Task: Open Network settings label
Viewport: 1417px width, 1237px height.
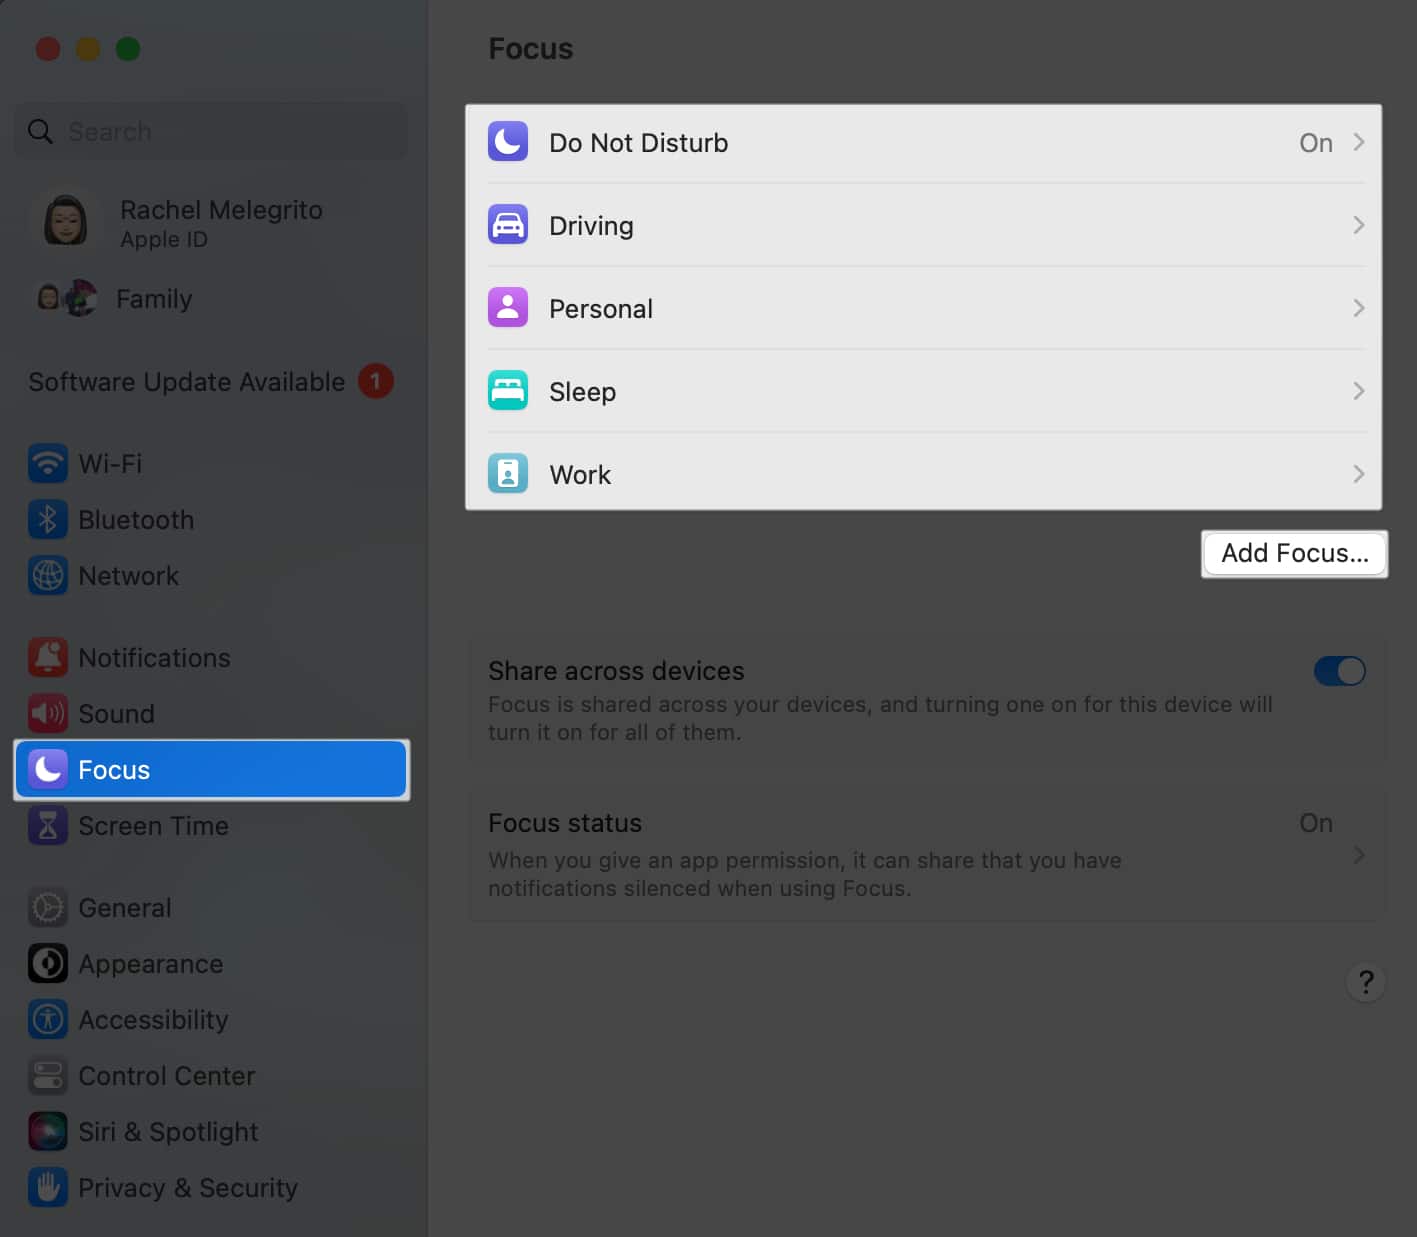Action: [x=128, y=576]
